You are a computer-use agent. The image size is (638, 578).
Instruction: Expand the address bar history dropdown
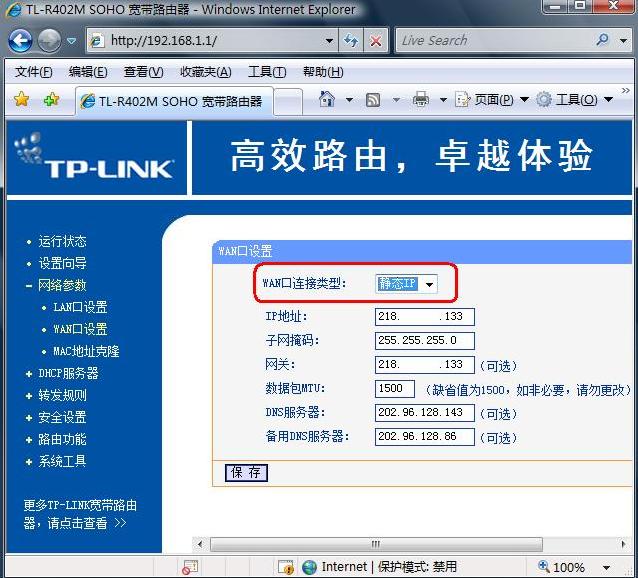[329, 41]
